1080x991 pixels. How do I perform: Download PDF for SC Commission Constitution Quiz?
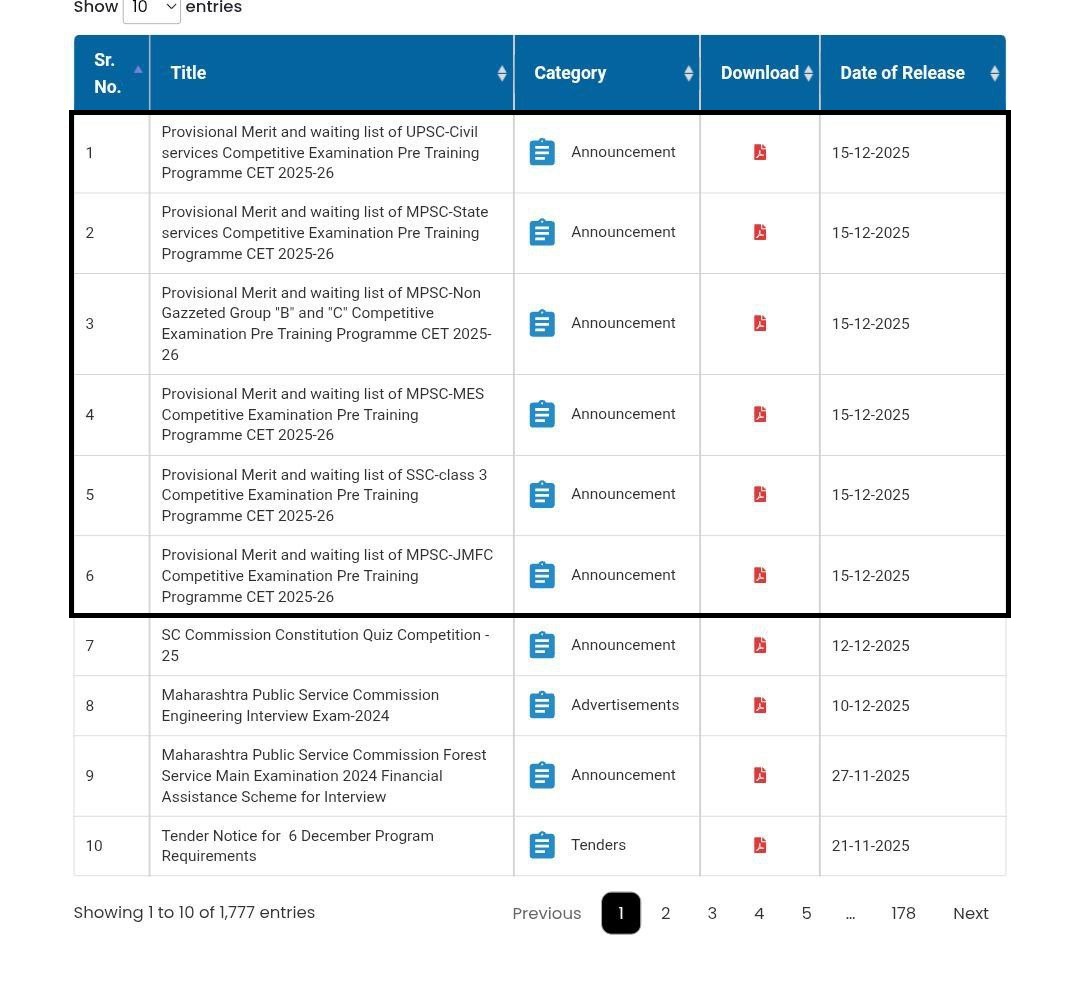(x=760, y=645)
